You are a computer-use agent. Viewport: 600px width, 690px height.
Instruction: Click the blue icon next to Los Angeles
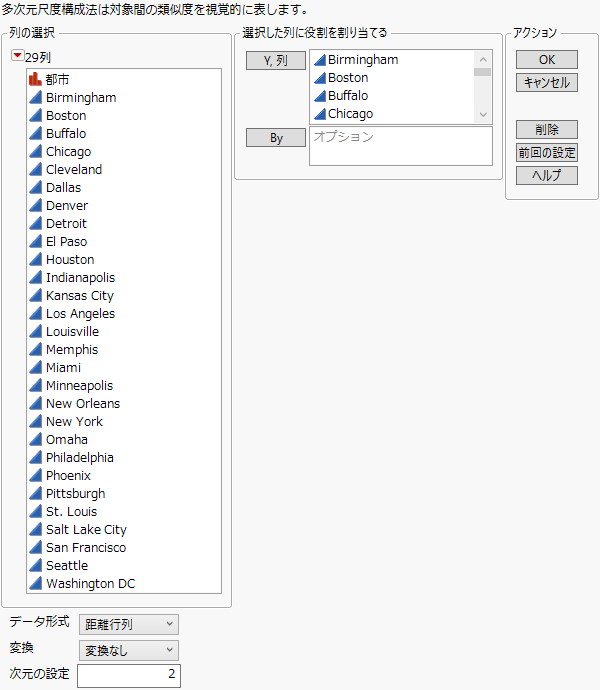(35, 313)
